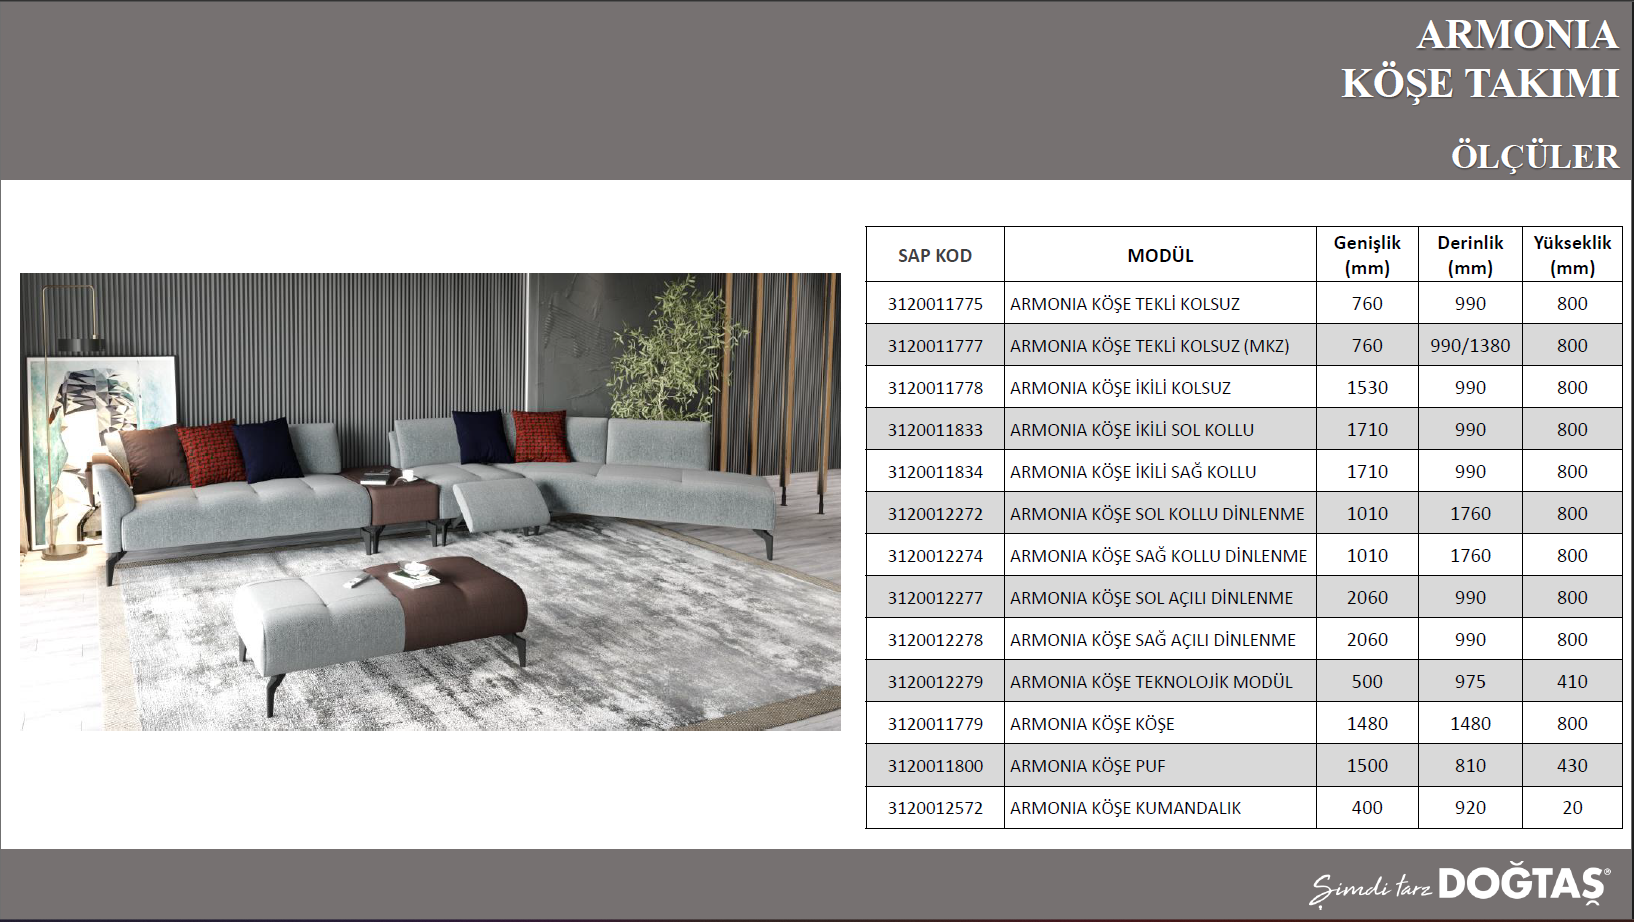Image resolution: width=1634 pixels, height=922 pixels.
Task: Click the Derinlik (mm) column header
Action: coord(1470,255)
